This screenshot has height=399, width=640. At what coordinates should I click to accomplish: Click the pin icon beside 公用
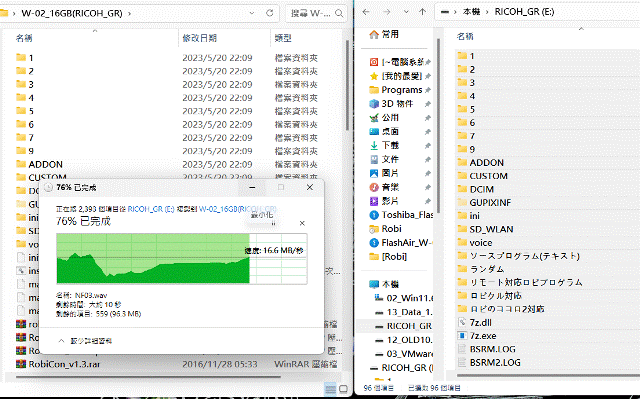[x=427, y=117]
